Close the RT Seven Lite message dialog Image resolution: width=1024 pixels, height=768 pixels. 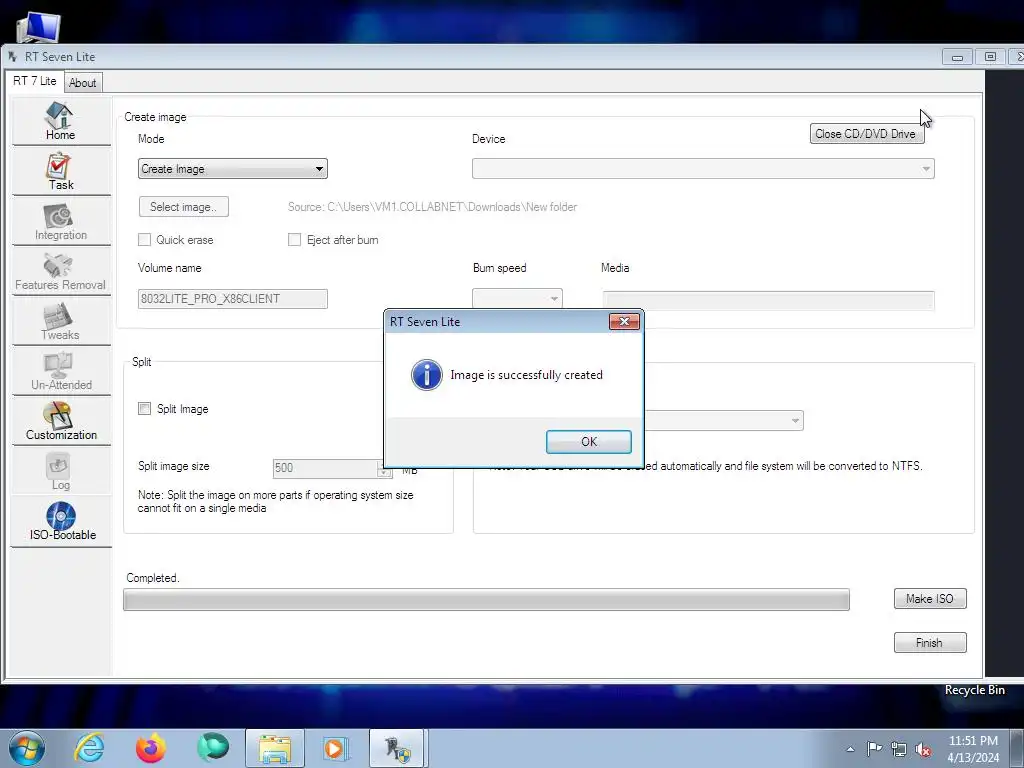(x=624, y=321)
